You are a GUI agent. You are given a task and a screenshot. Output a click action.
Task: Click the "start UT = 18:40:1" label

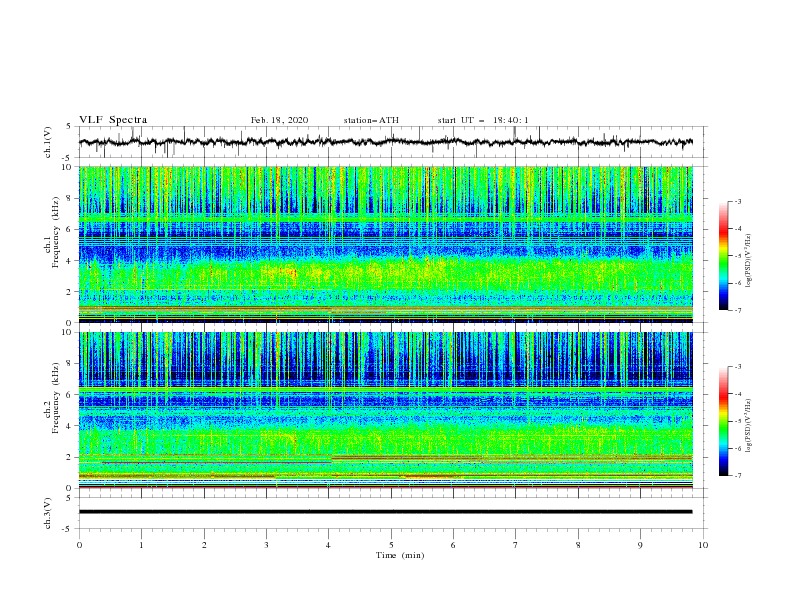coord(483,120)
